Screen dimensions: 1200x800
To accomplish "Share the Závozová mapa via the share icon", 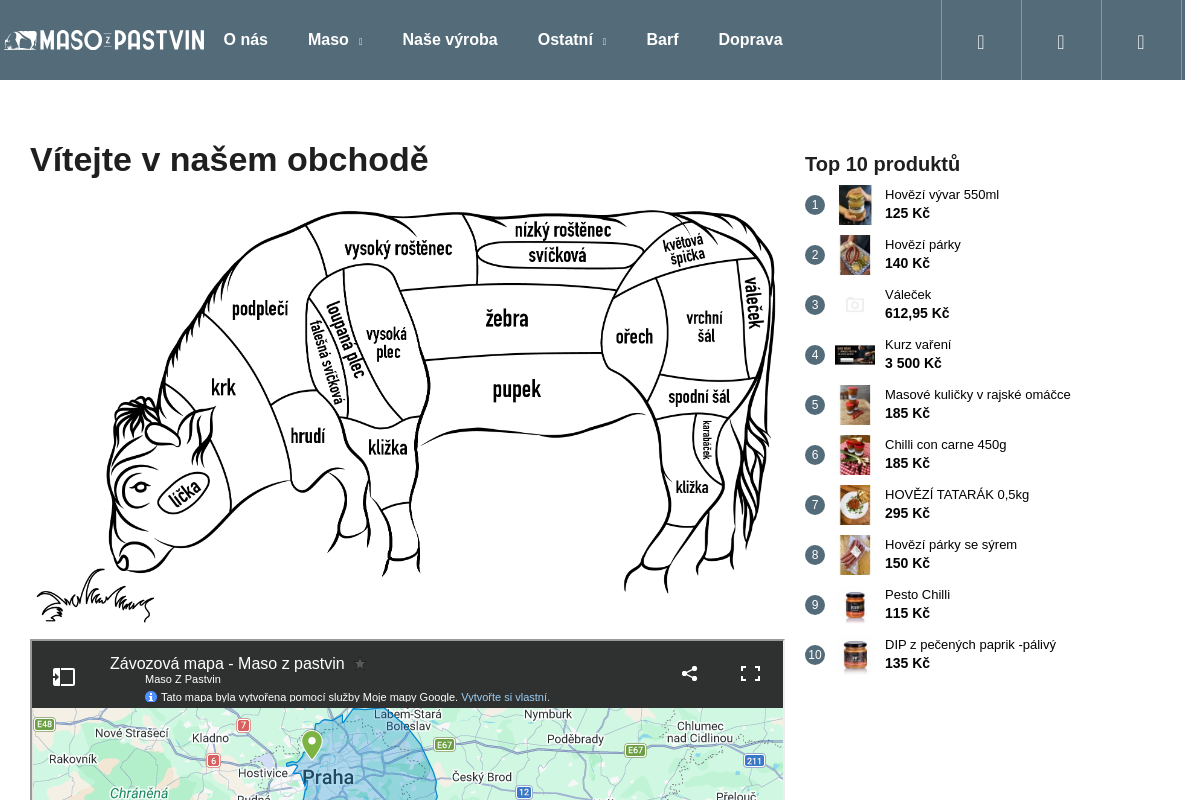I will (x=689, y=673).
